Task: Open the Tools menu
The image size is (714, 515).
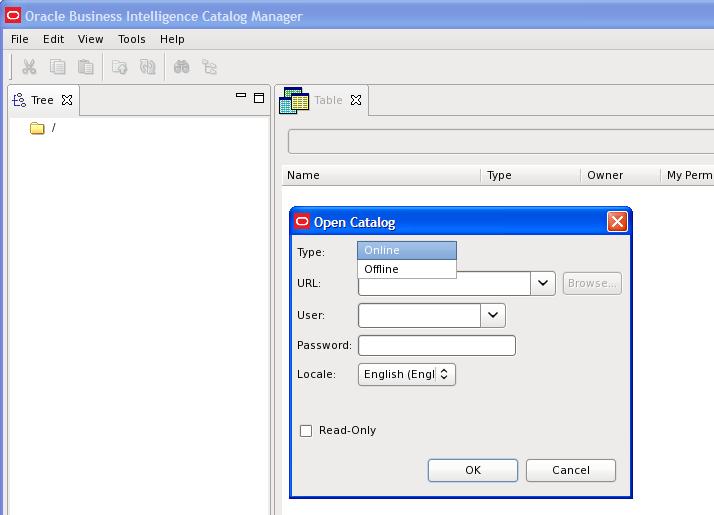Action: [131, 39]
